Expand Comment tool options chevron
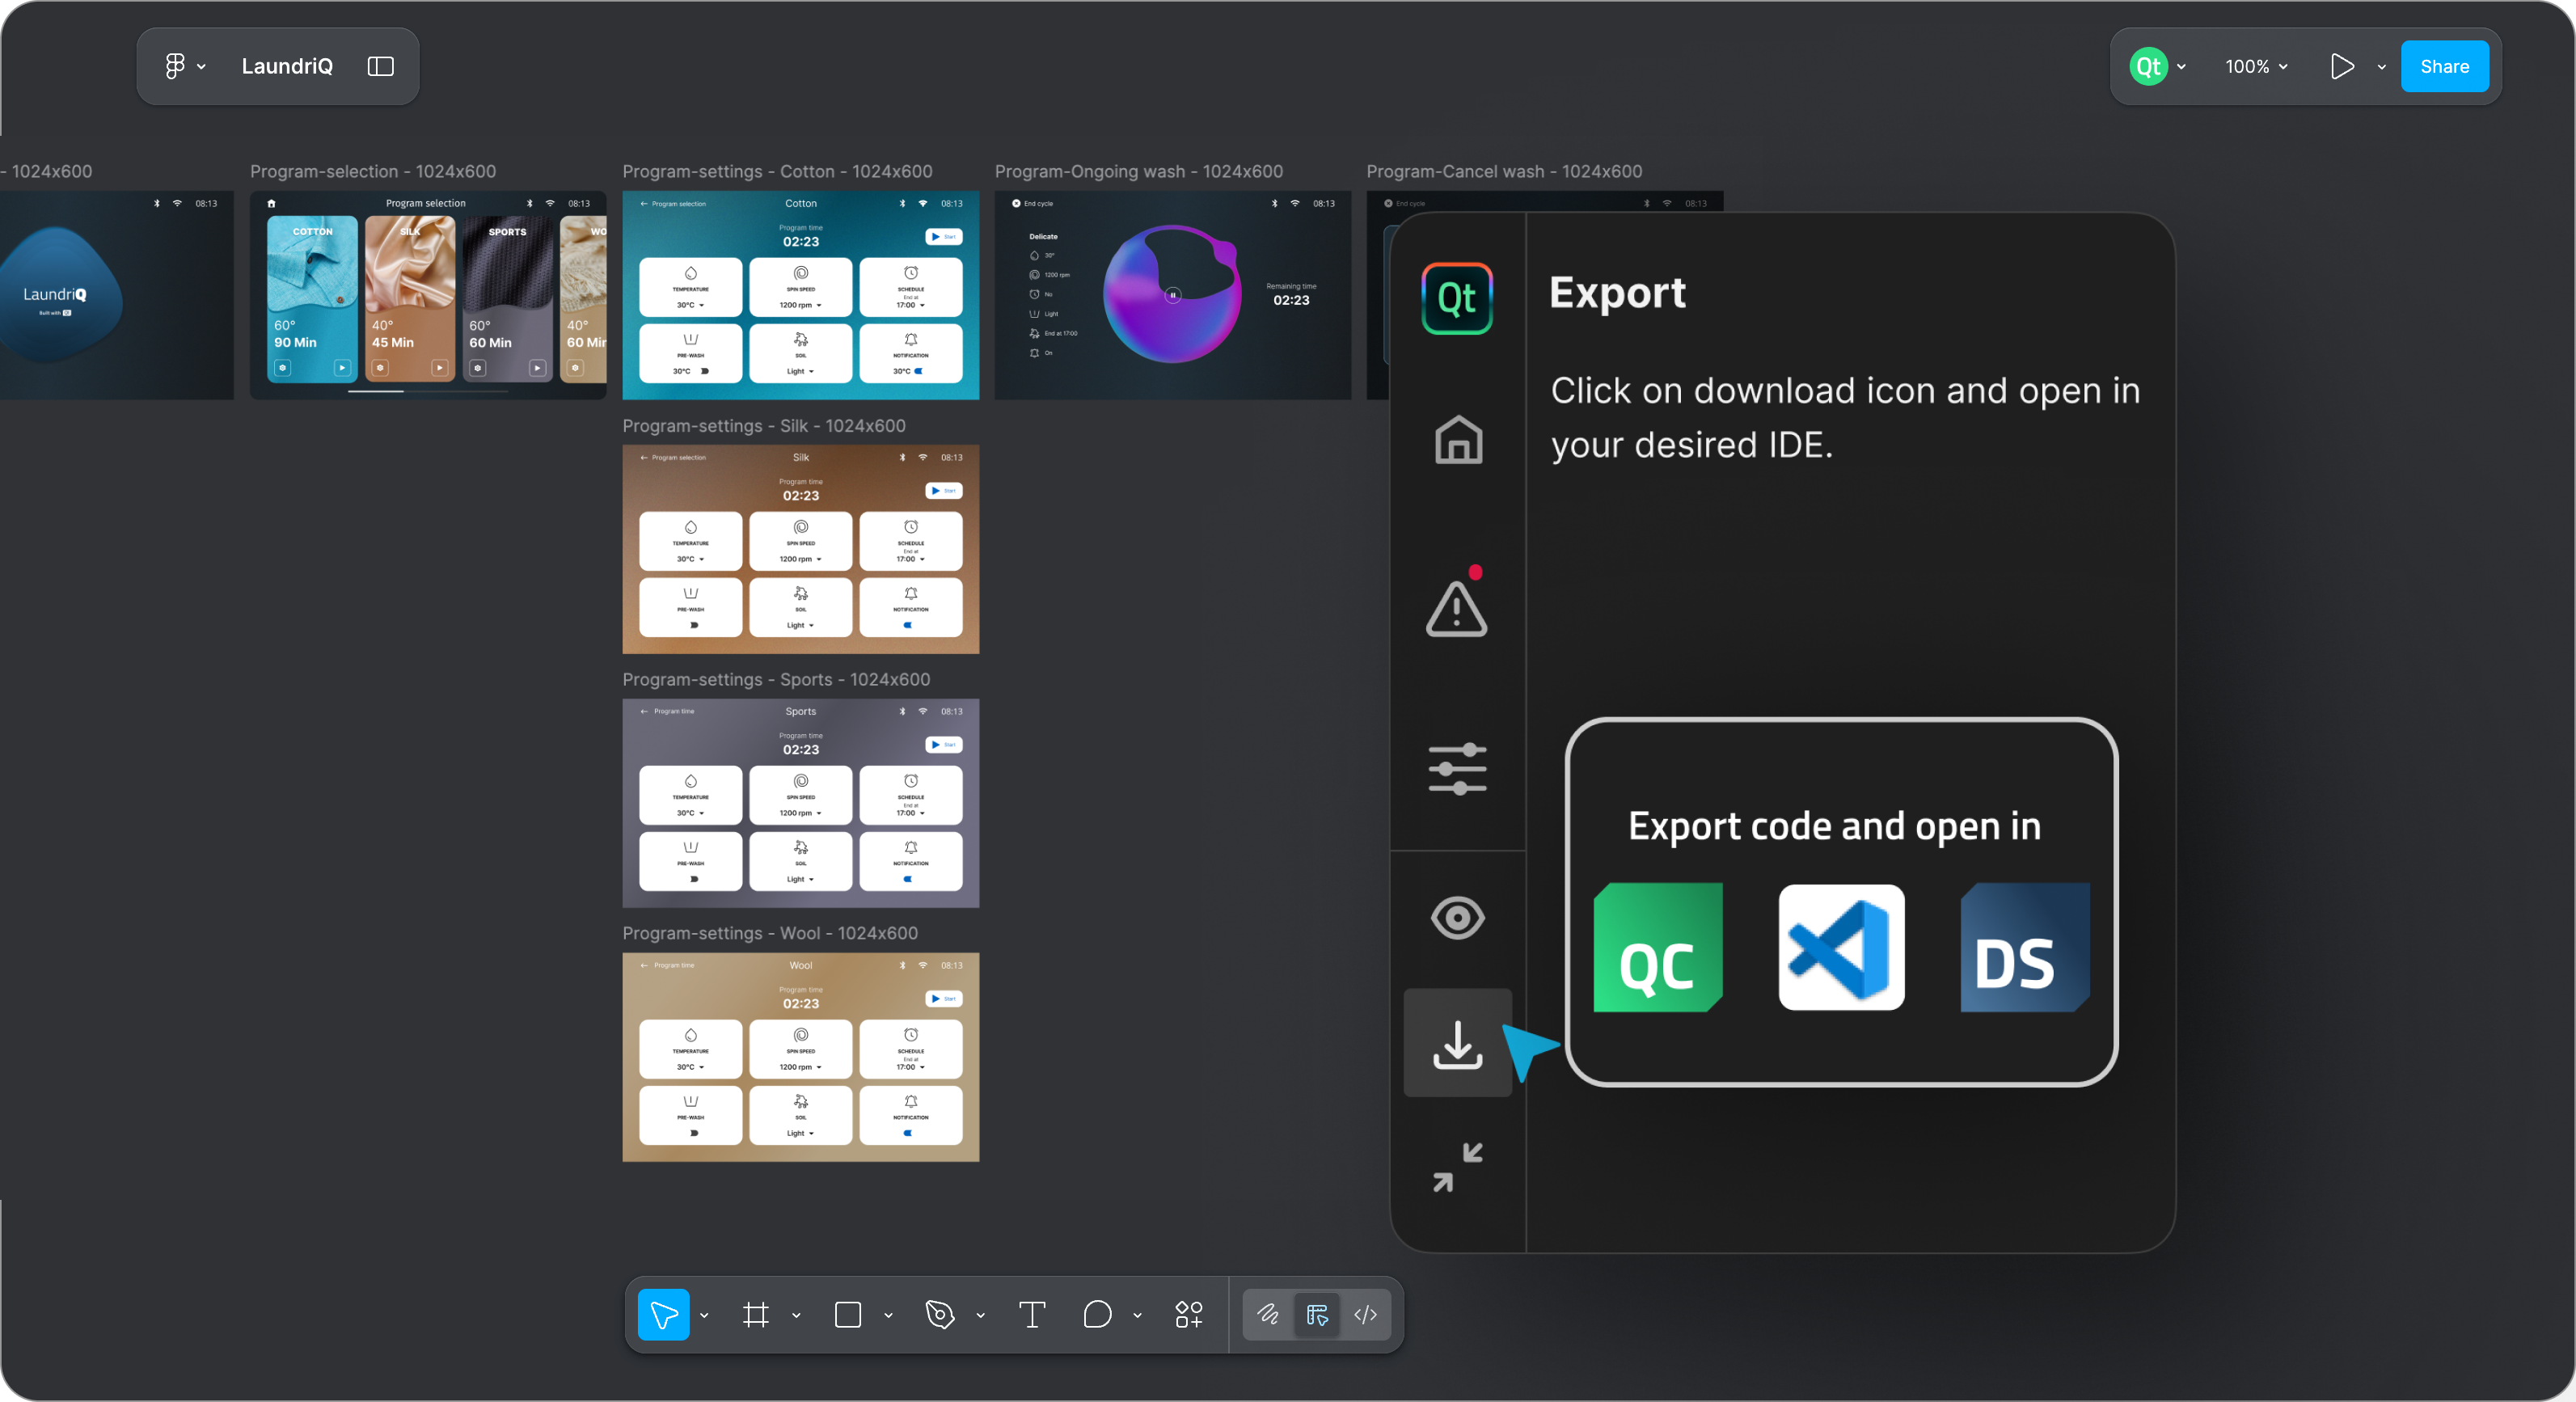This screenshot has width=2576, height=1402. click(1137, 1315)
